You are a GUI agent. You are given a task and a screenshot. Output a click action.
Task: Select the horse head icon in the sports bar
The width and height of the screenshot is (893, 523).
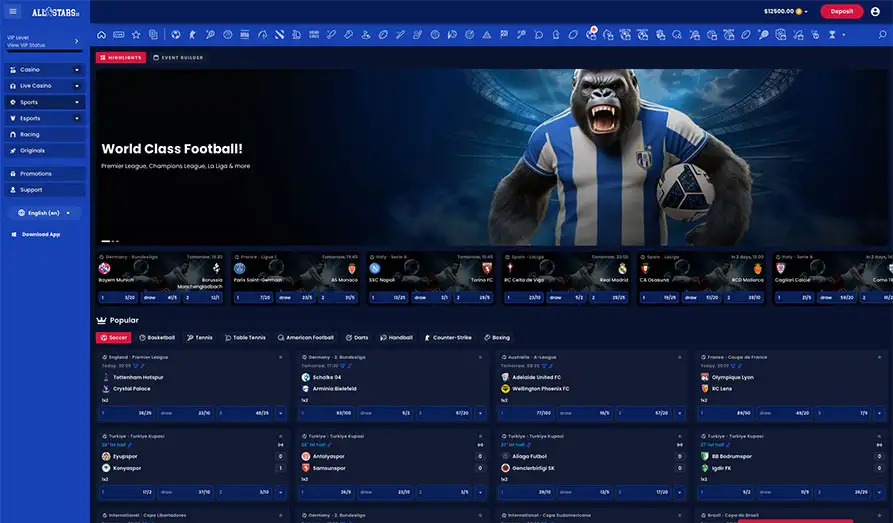tap(262, 35)
